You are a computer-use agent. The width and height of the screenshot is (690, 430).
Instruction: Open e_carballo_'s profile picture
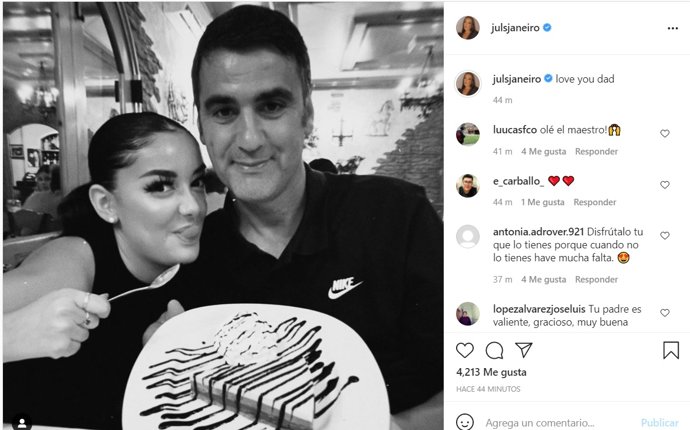click(x=467, y=185)
